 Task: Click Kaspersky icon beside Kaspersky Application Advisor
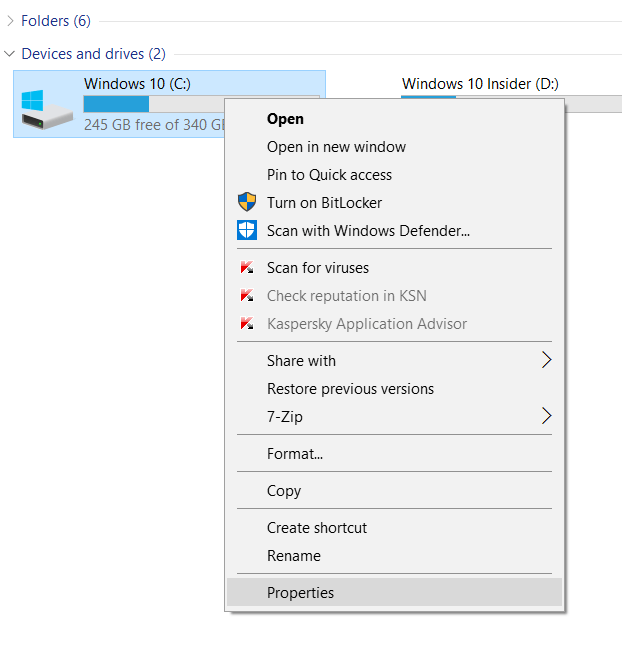(247, 323)
